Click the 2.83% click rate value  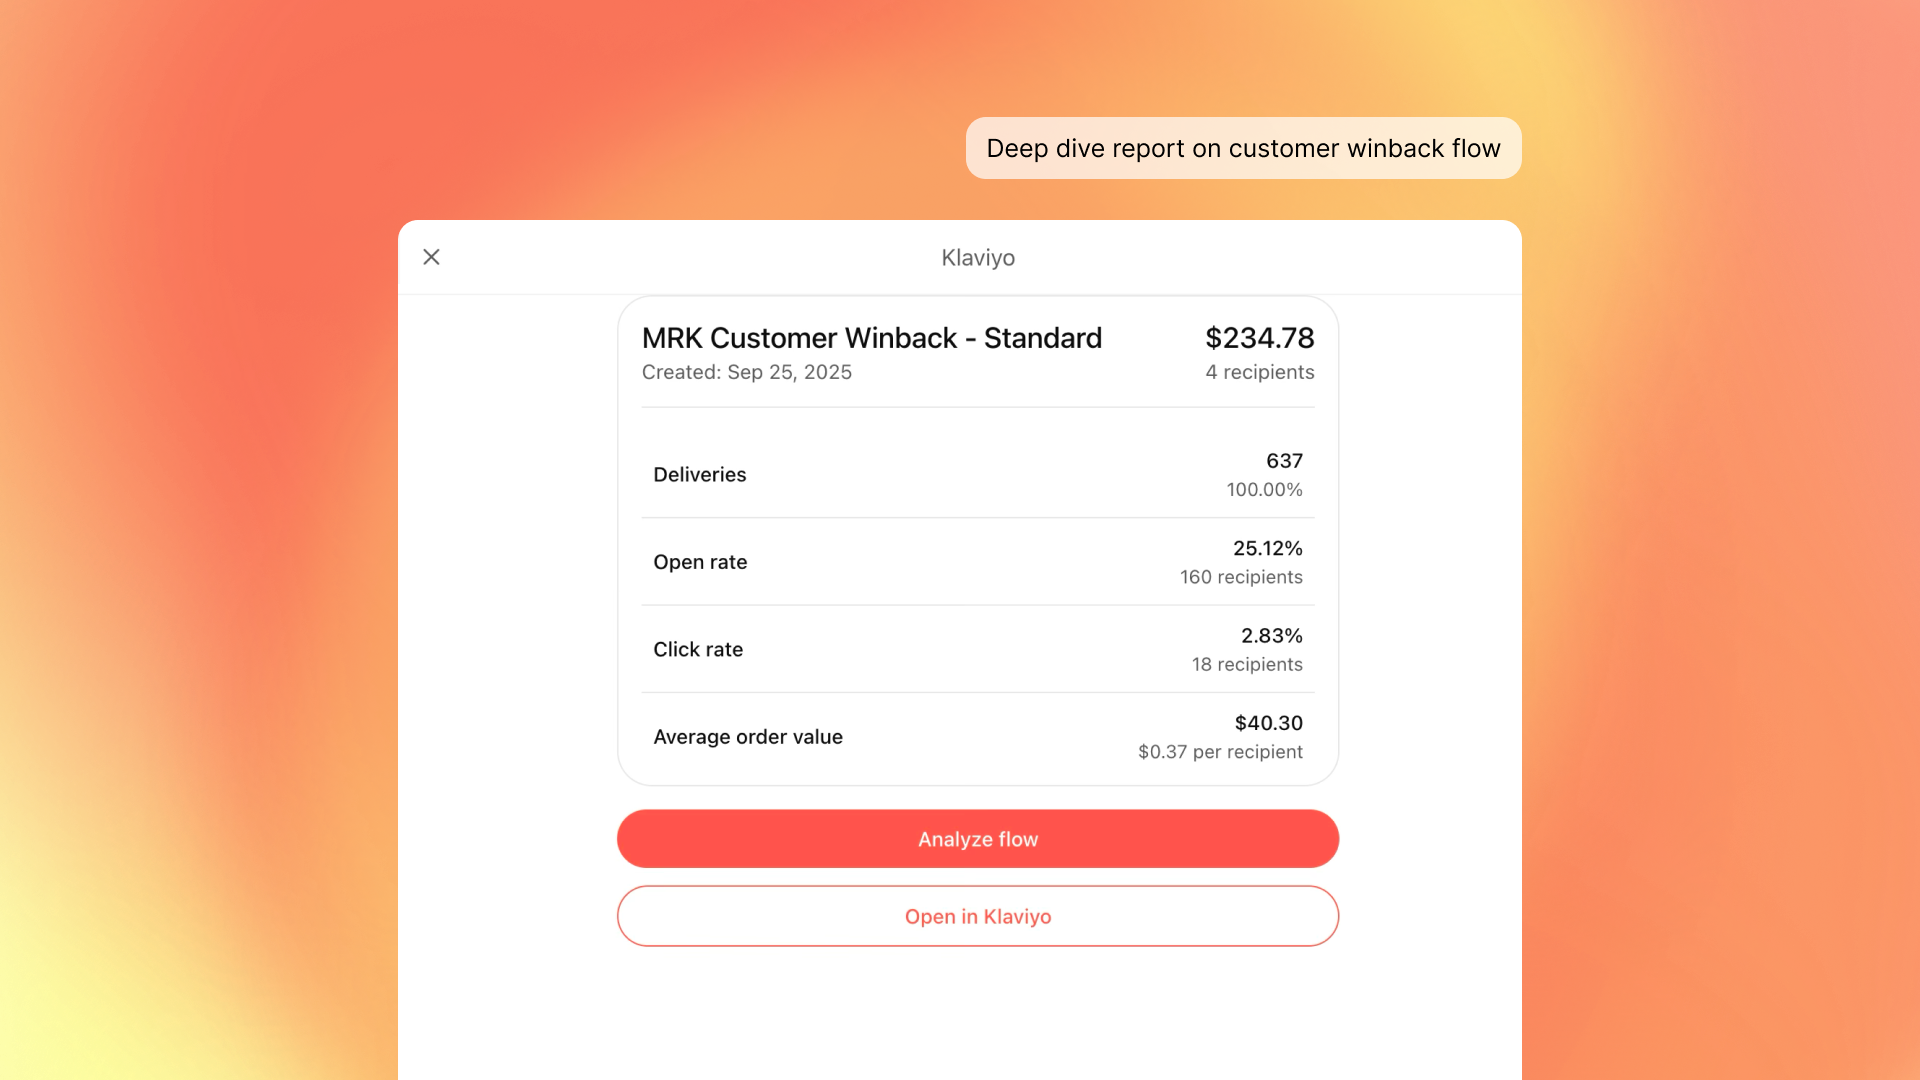(x=1271, y=636)
